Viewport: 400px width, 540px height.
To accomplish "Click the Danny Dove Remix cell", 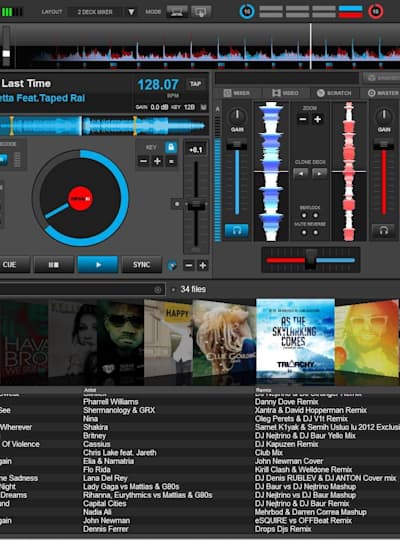I will click(287, 402).
